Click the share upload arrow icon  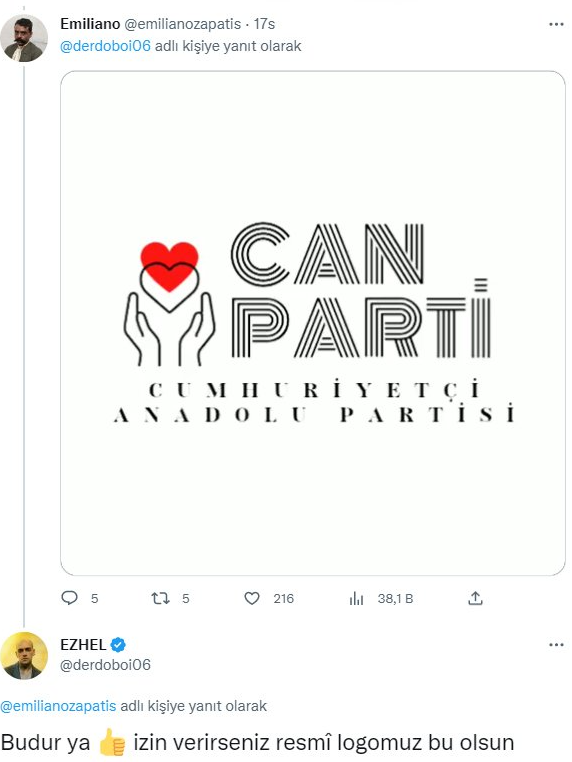475,598
